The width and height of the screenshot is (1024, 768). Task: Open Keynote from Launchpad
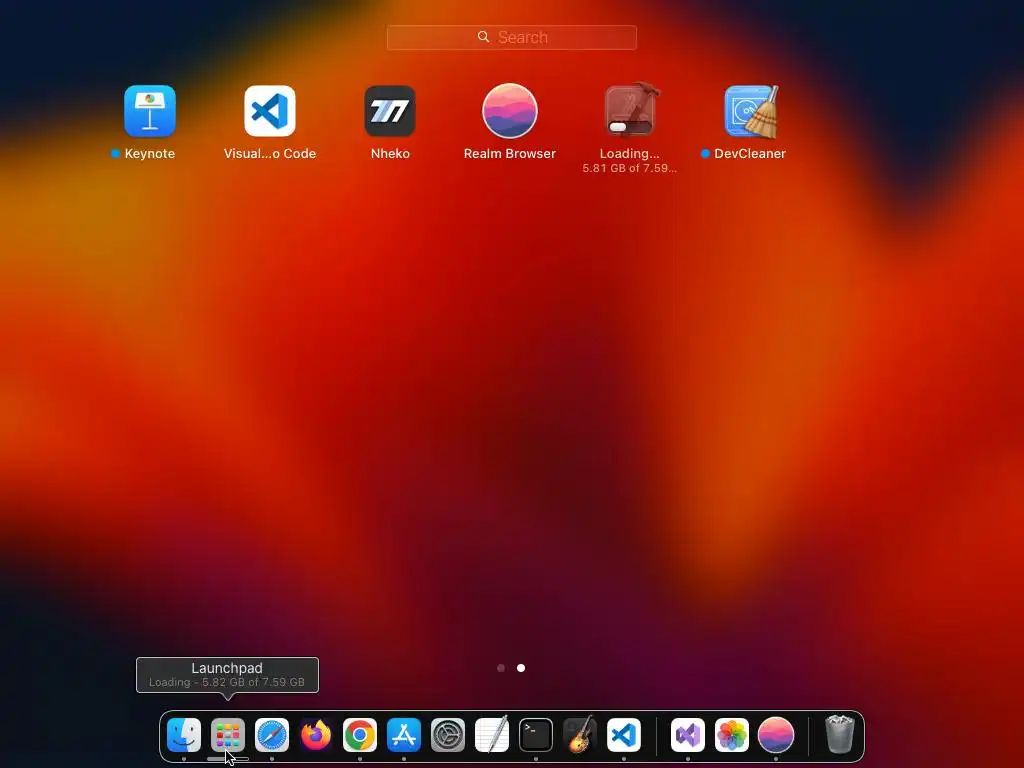pyautogui.click(x=150, y=111)
